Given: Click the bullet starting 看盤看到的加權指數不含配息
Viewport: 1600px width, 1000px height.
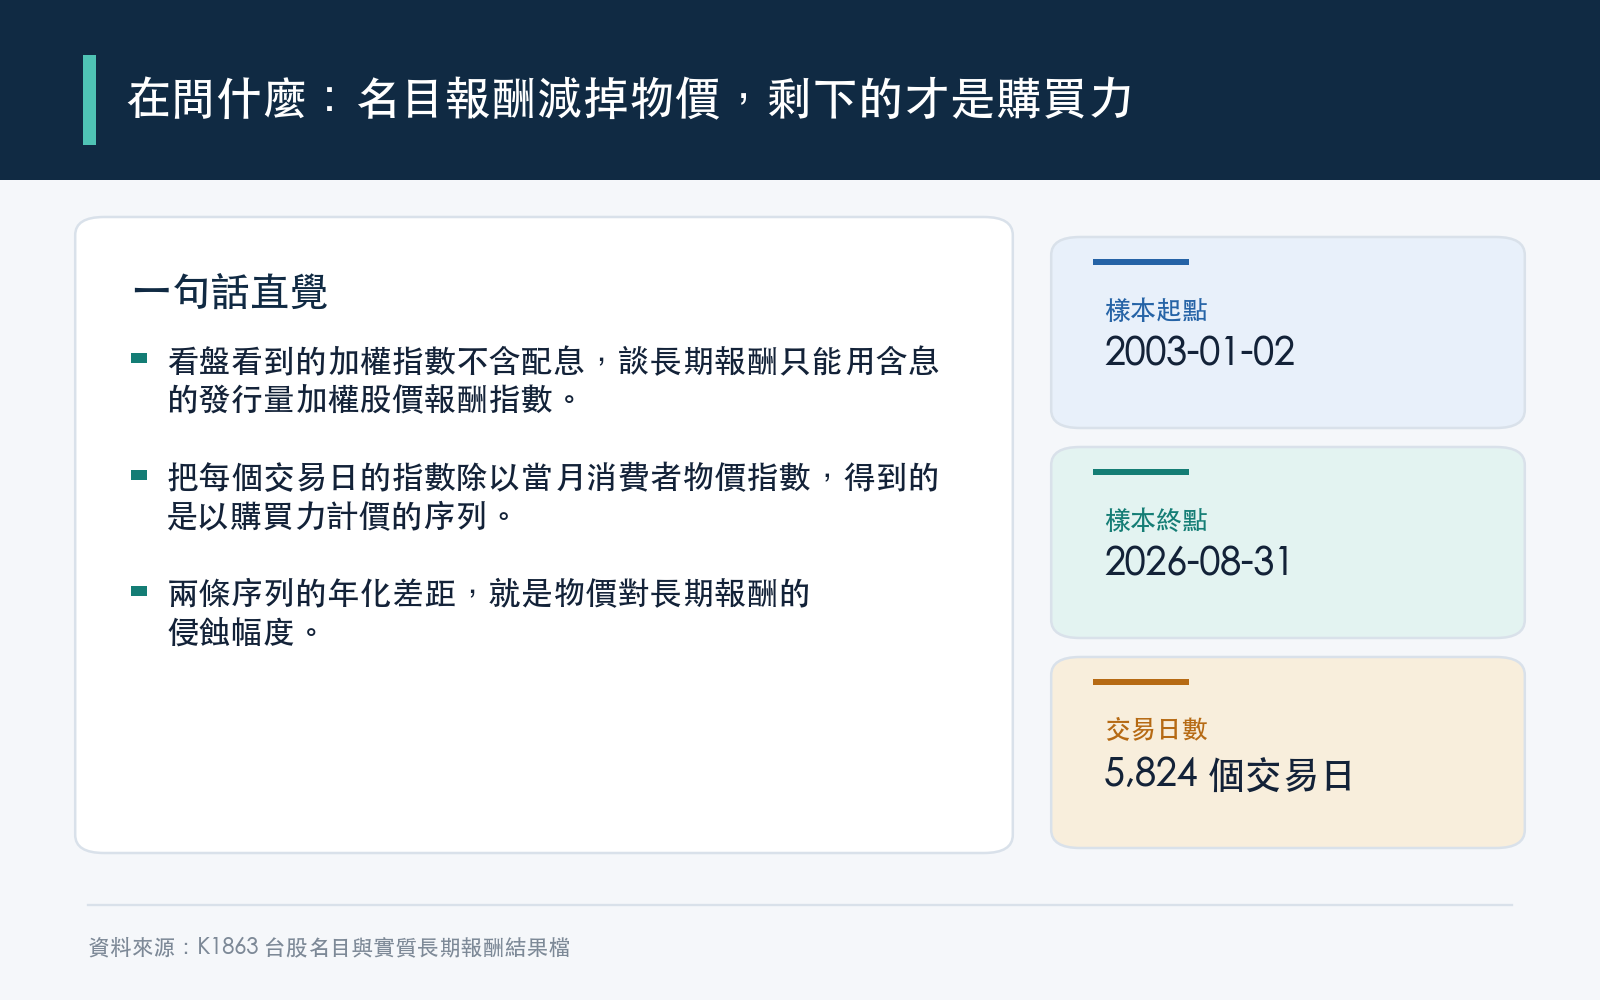Looking at the screenshot, I should [x=553, y=380].
